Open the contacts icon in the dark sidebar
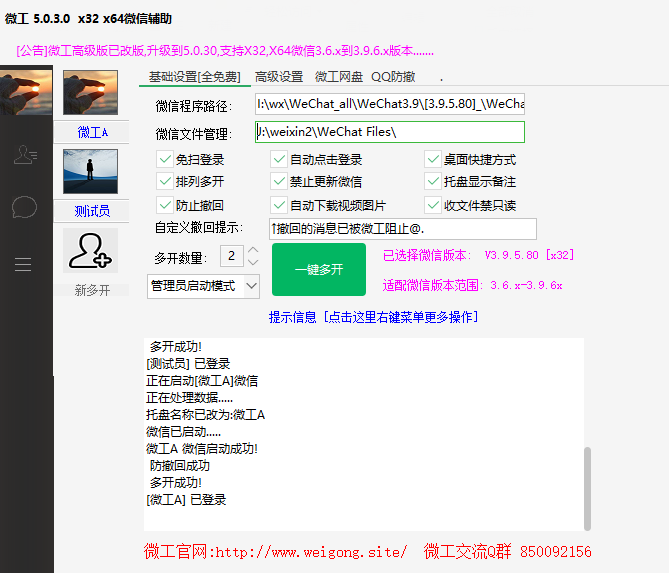Screen dimensions: 669x573 pyautogui.click(x=25, y=155)
